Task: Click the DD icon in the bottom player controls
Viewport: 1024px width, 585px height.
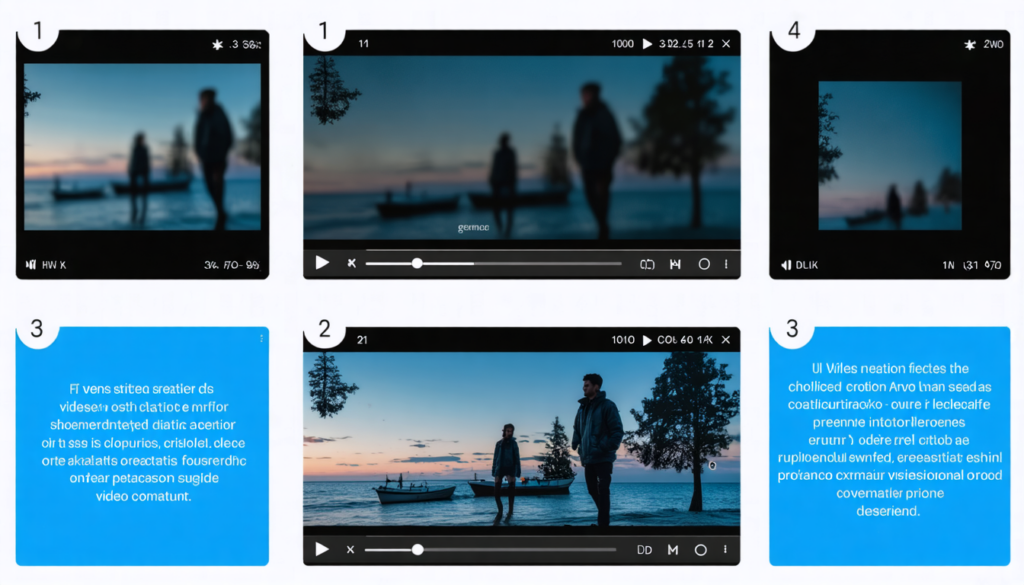Action: pyautogui.click(x=644, y=550)
